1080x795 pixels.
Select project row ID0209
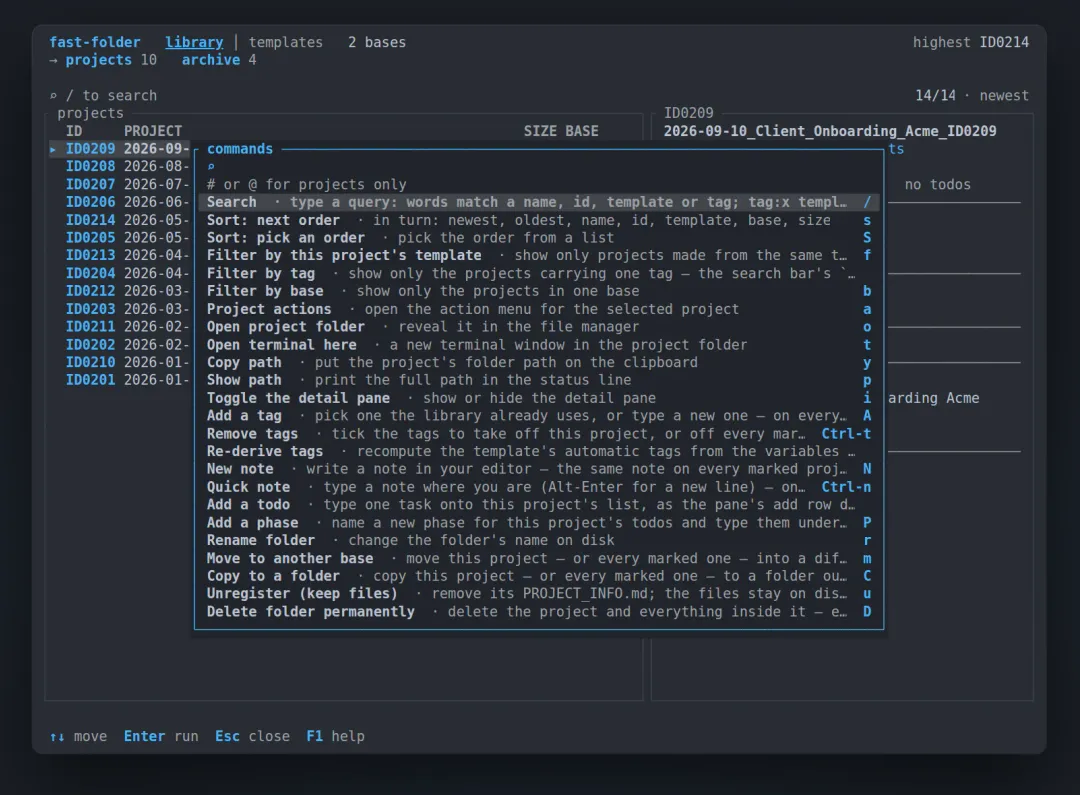120,149
